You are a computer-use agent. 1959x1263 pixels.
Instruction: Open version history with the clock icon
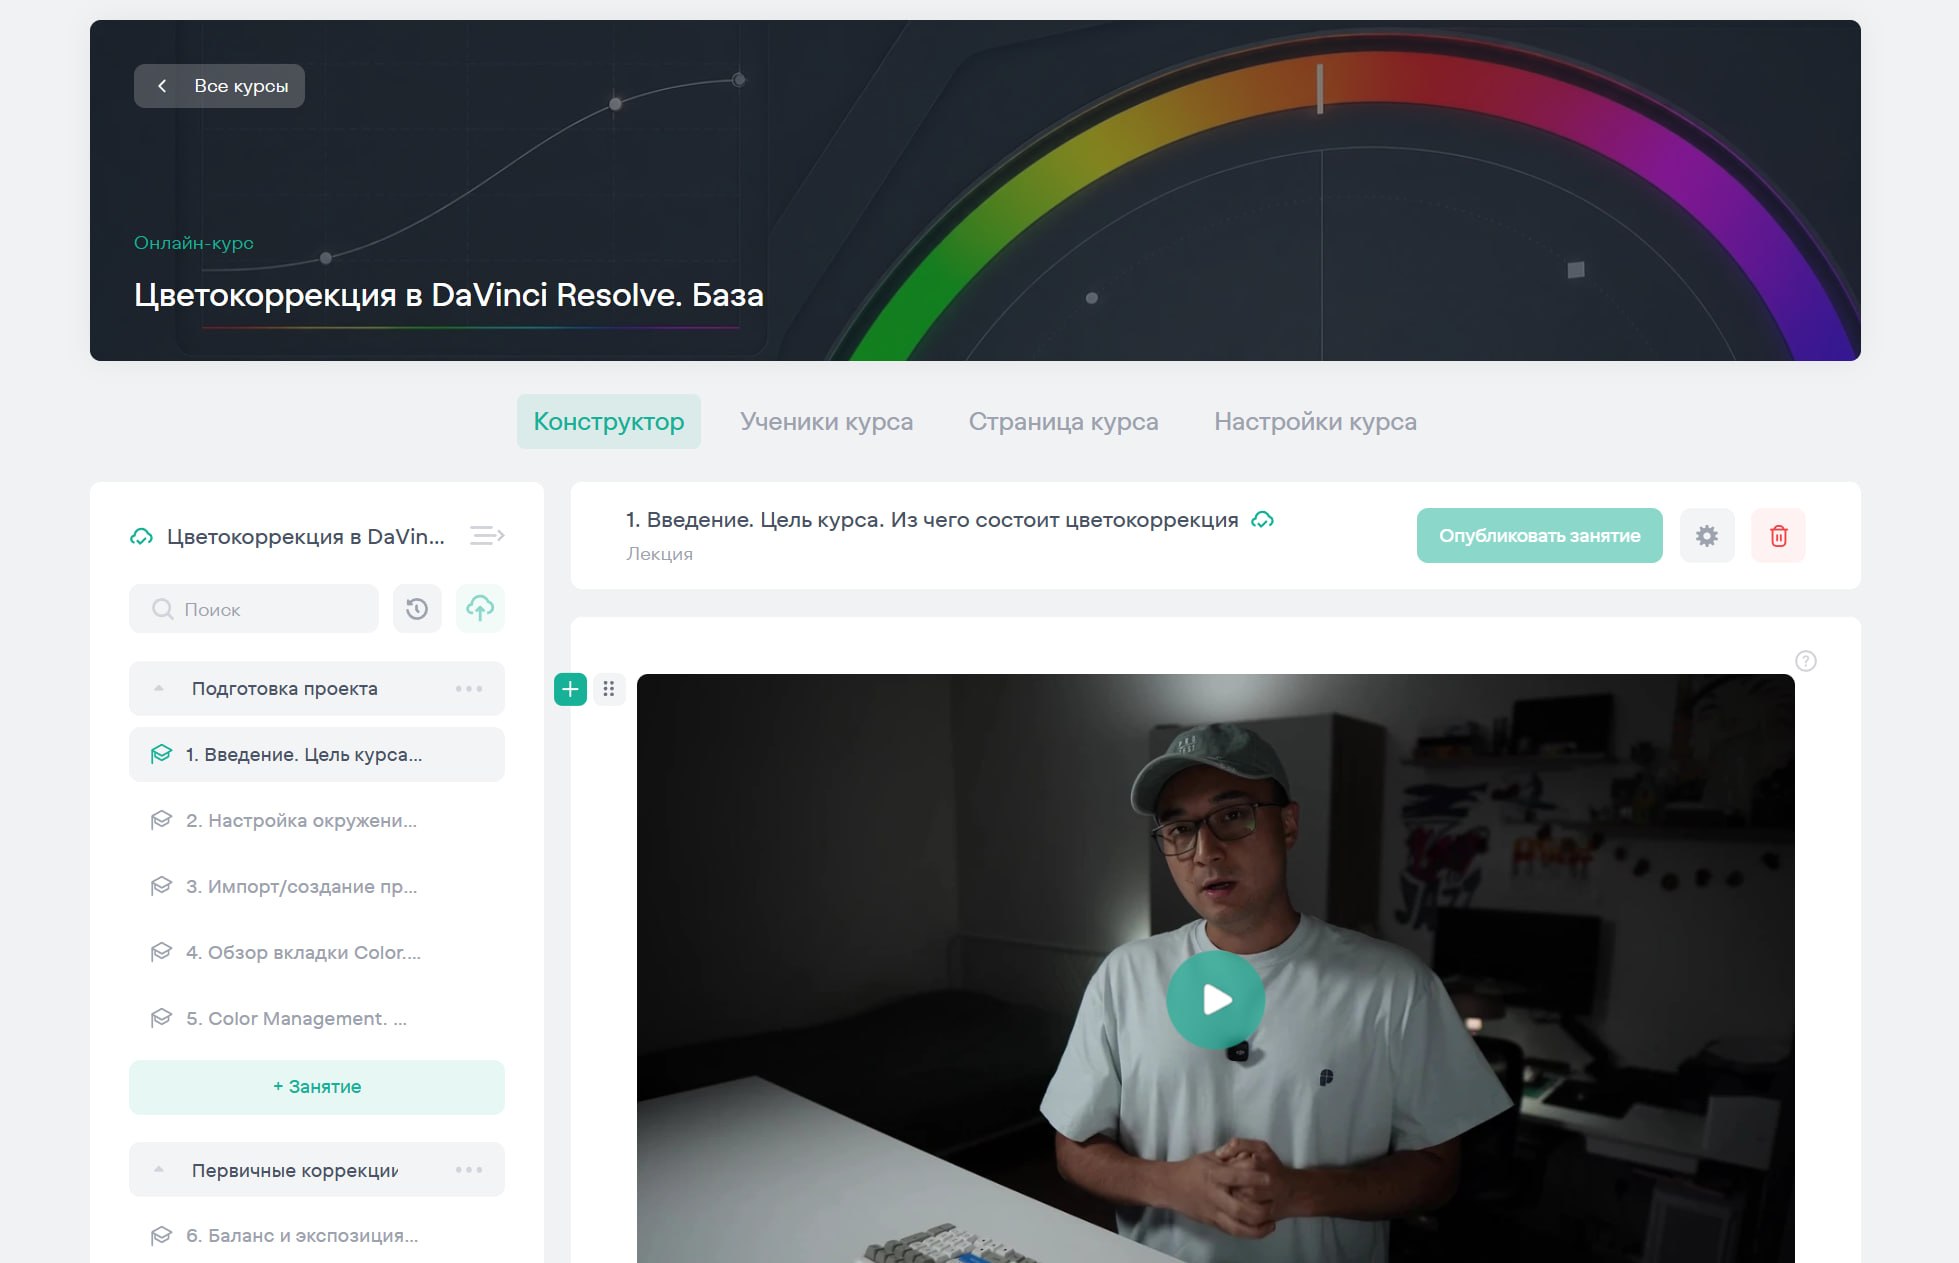tap(417, 609)
